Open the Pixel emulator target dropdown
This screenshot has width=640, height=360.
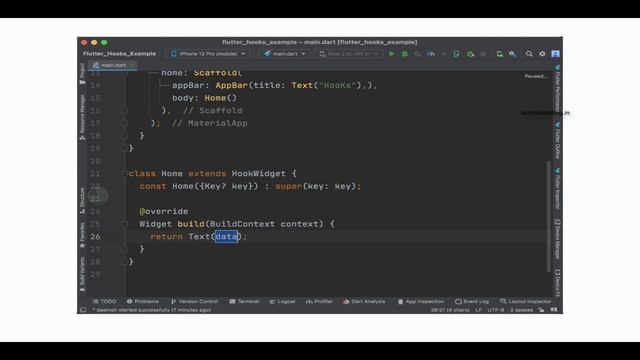349,54
